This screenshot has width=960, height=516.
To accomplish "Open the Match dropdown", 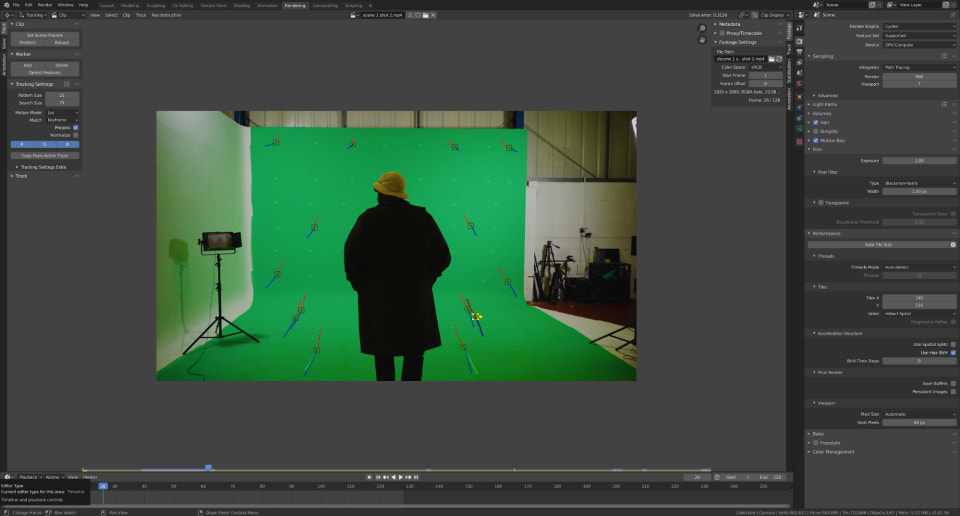I will 62,120.
